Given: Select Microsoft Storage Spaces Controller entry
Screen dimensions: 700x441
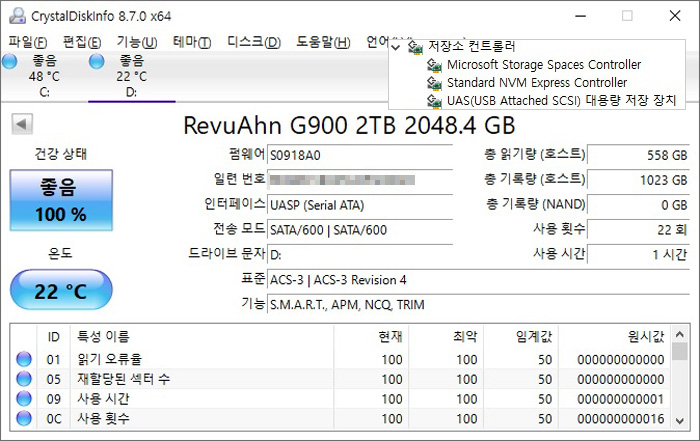Looking at the screenshot, I should click(544, 65).
